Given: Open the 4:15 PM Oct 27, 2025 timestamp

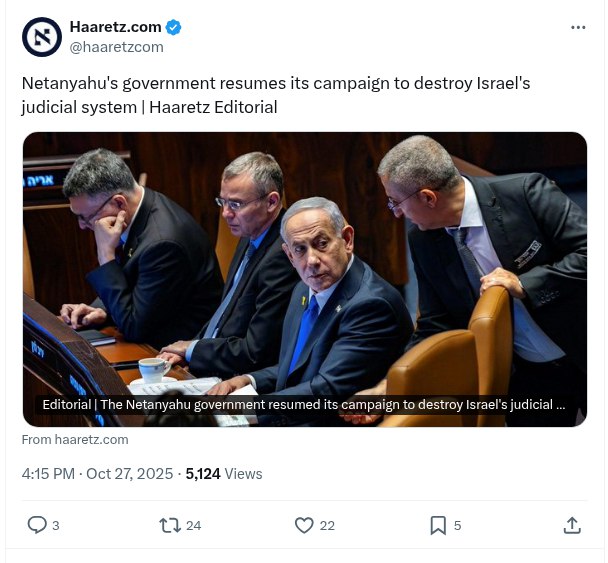Looking at the screenshot, I should [x=97, y=473].
